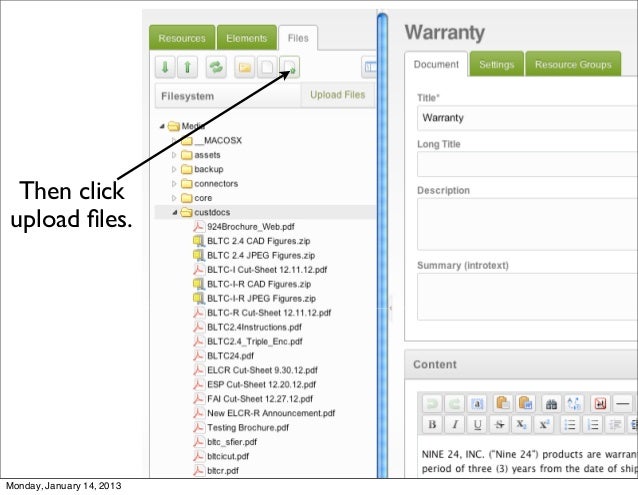This screenshot has width=638, height=495.
Task: Select New ELCR-R Announcement.pdf
Action: [271, 413]
